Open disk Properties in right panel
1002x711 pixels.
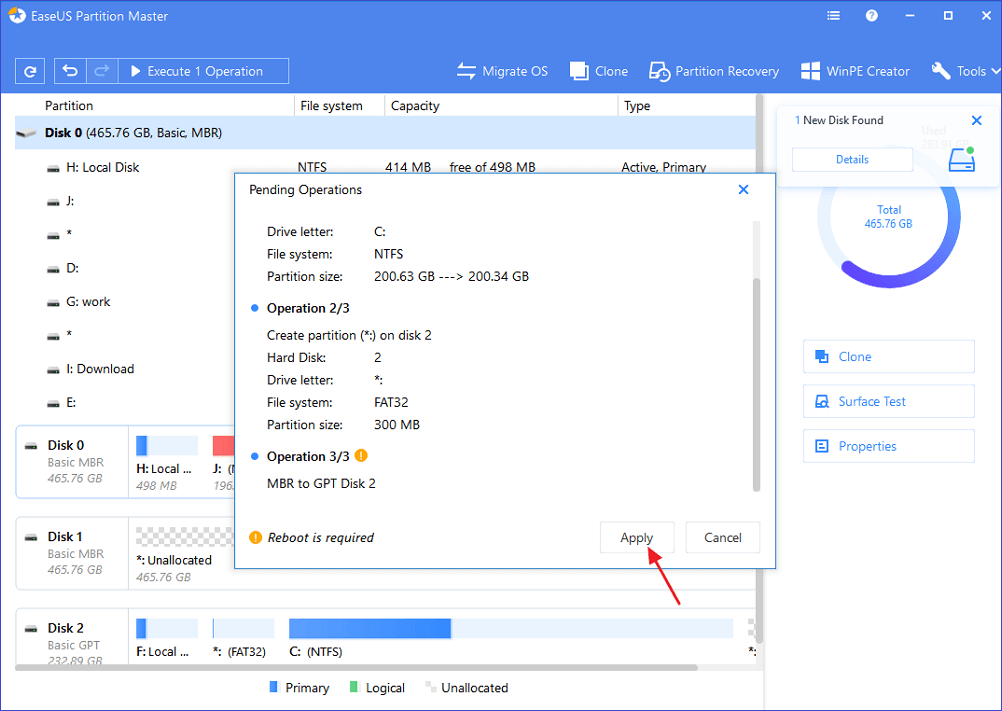[888, 446]
